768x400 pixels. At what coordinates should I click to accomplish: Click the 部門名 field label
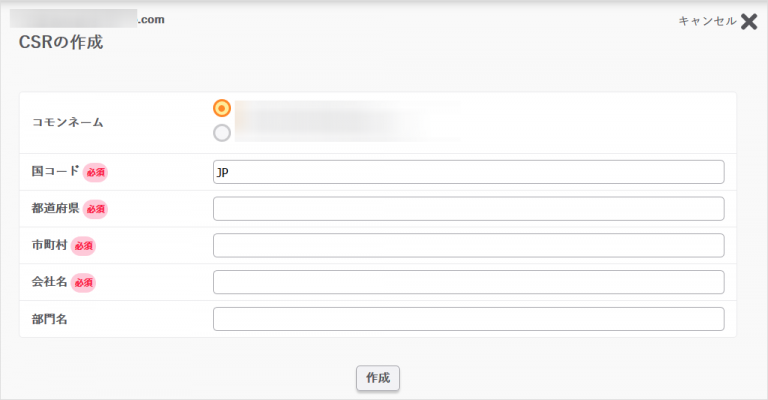pos(49,319)
